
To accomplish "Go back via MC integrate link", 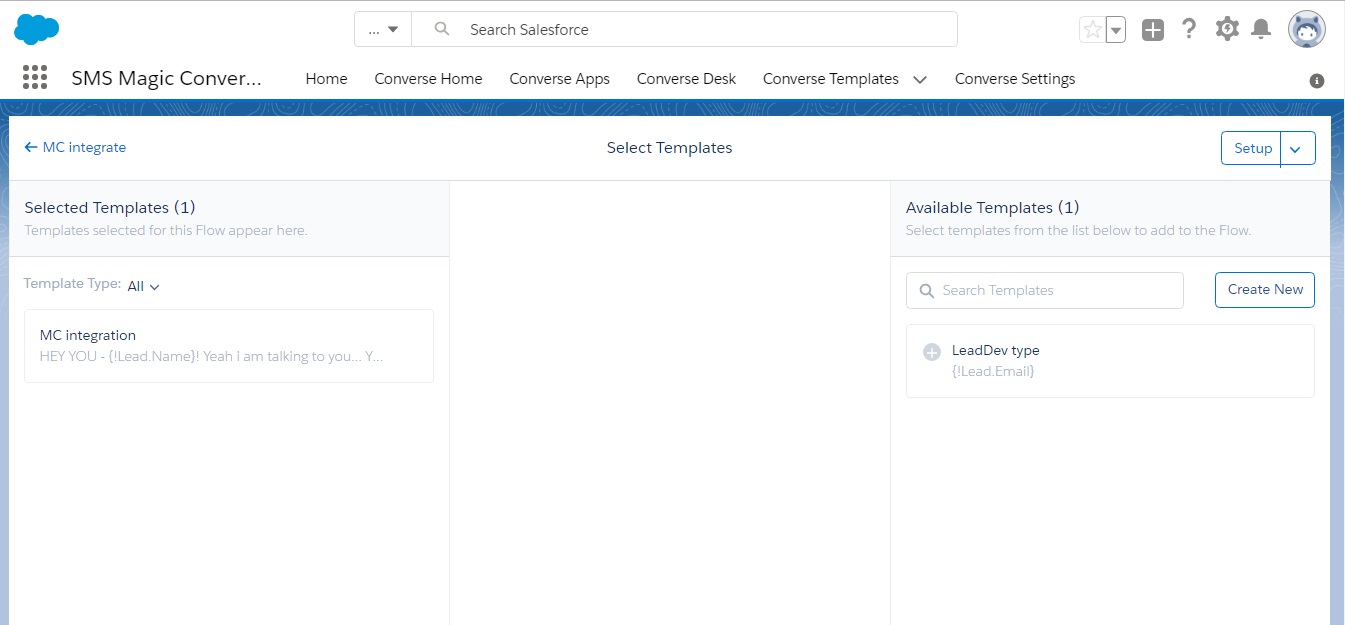I will click(75, 147).
